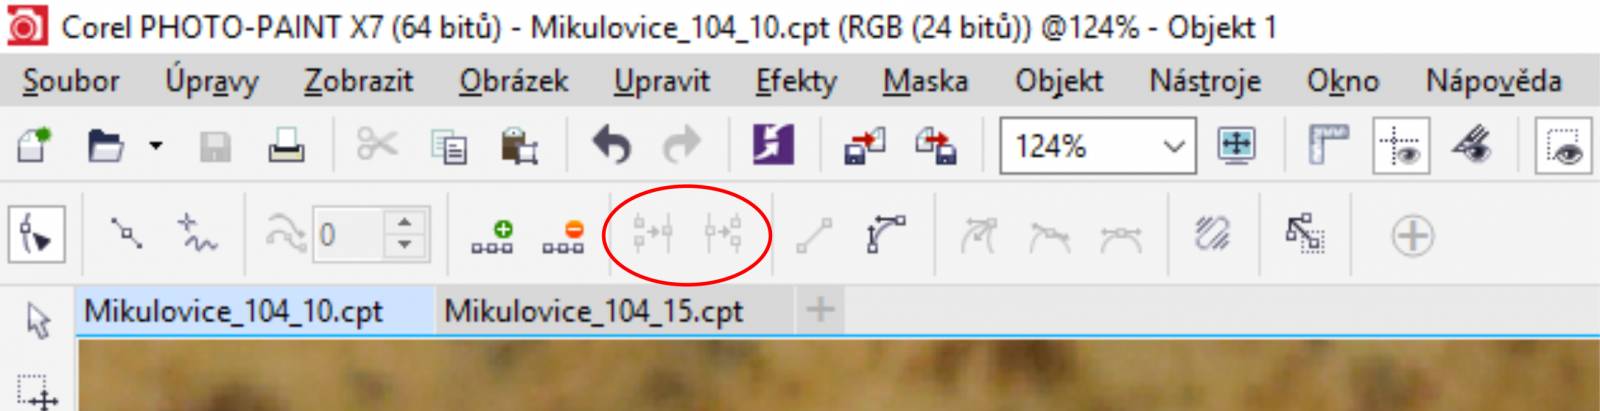Screen dimensions: 1600x411
Task: Expand the 124% zoom level dropdown
Action: 1173,148
